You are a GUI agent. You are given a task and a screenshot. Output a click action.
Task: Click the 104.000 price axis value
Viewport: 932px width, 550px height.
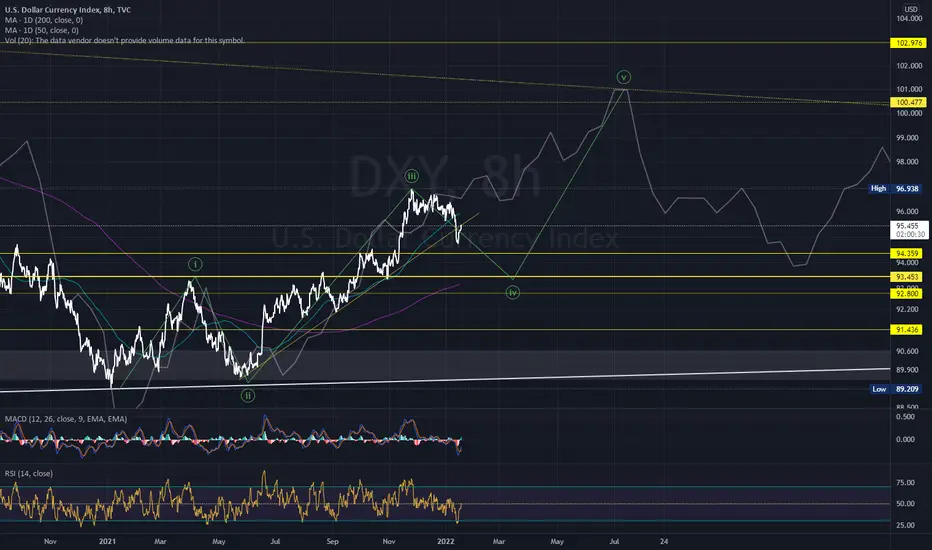pyautogui.click(x=909, y=18)
